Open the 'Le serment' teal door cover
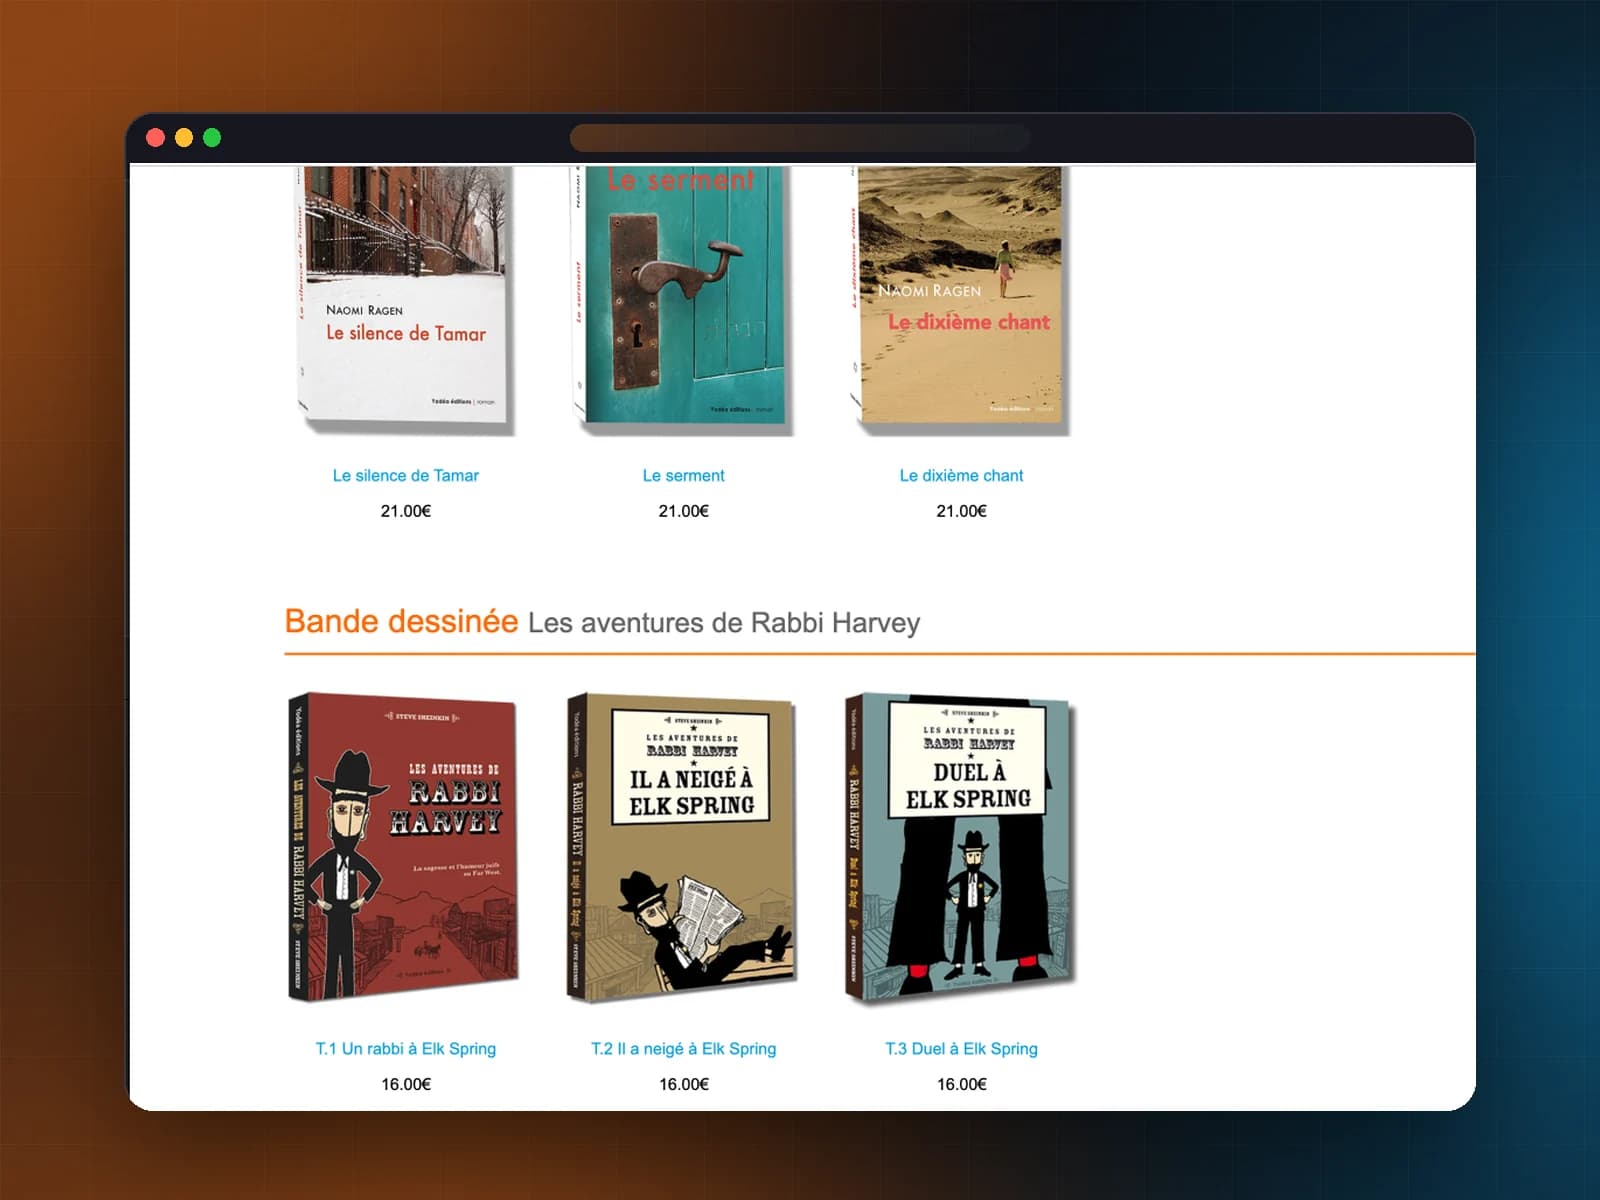The height and width of the screenshot is (1200, 1600). pos(683,300)
